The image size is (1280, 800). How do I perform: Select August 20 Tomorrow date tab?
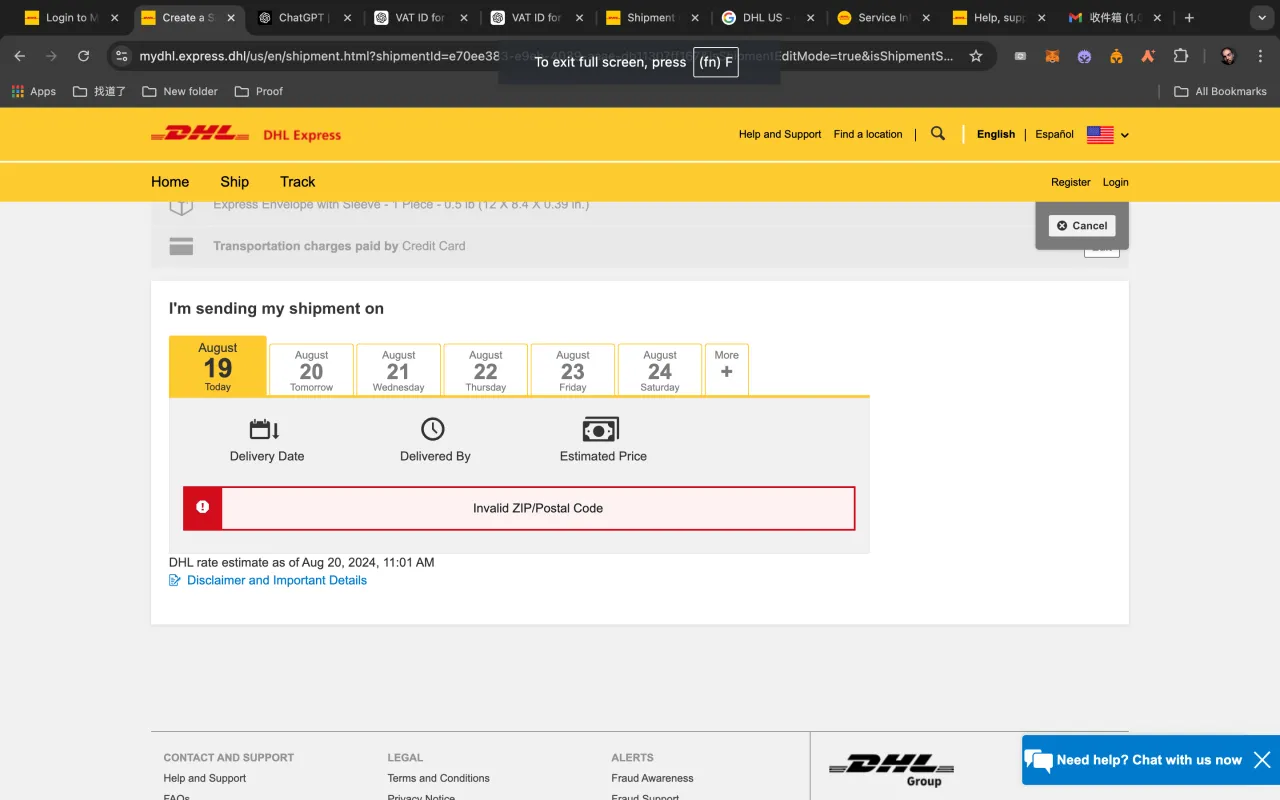(x=311, y=370)
